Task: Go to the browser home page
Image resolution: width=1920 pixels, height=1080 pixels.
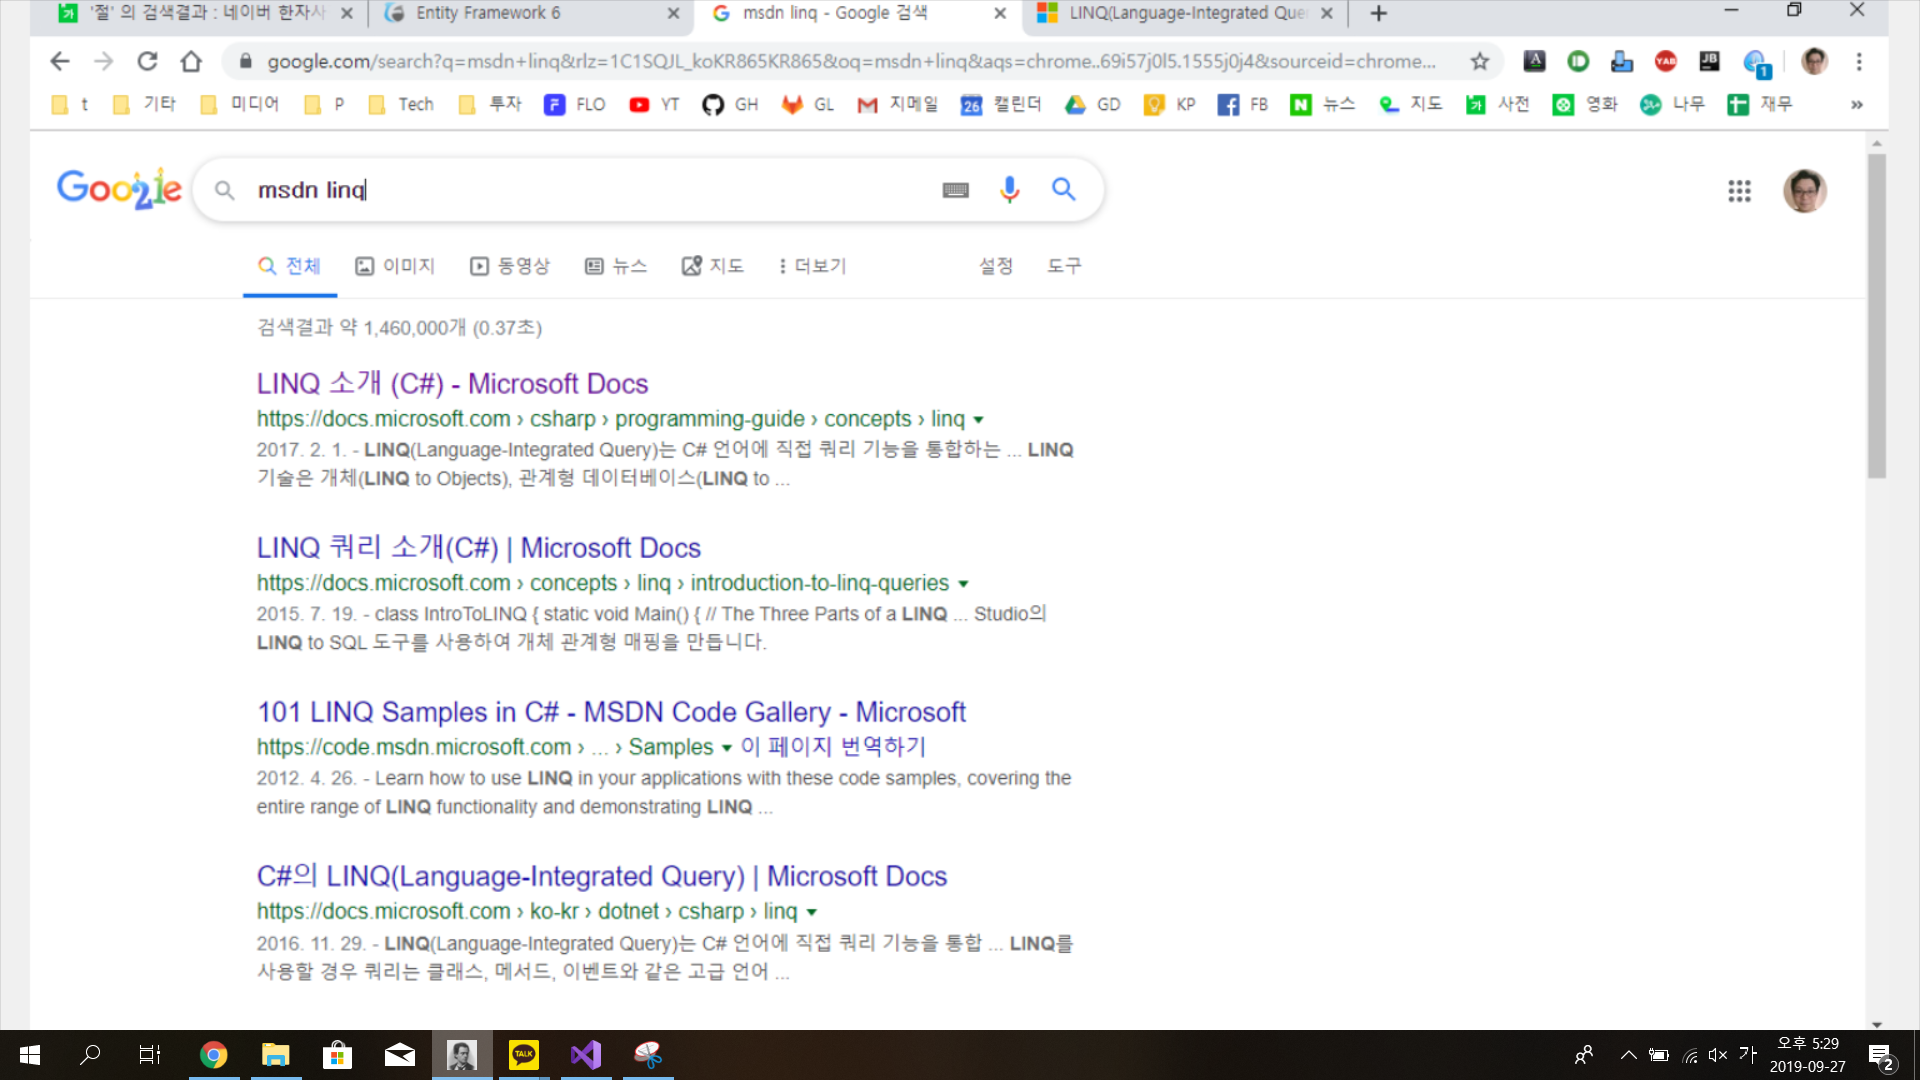Action: click(191, 62)
